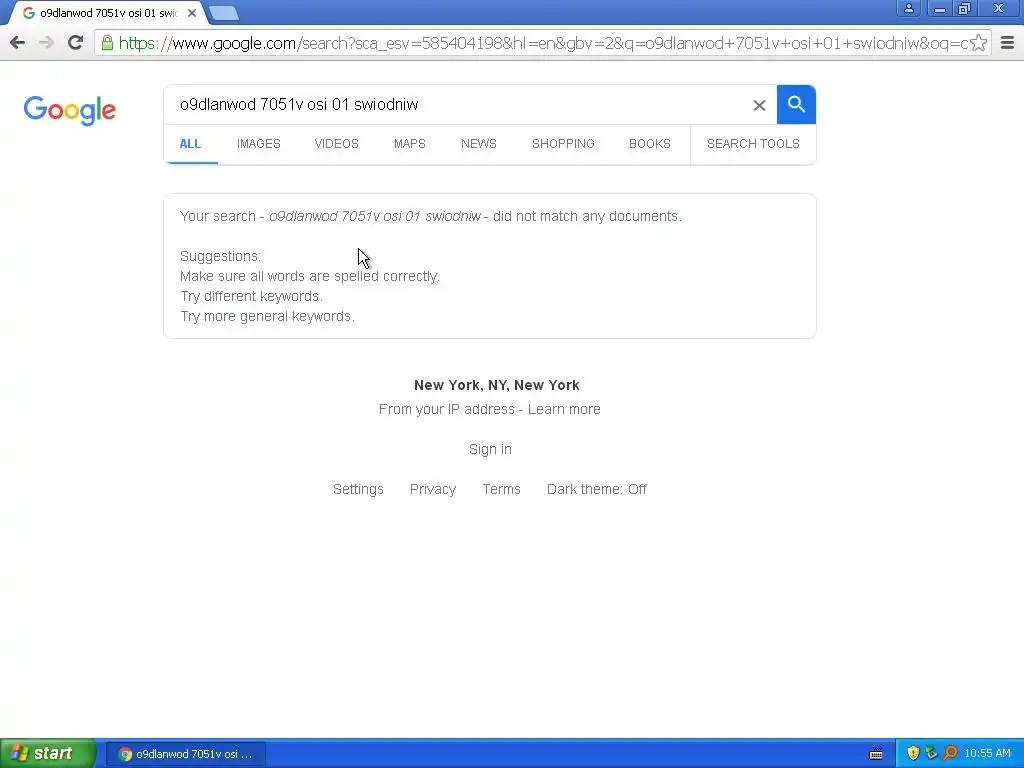Switch to BOOKS results tab
Viewport: 1024px width, 768px height.
(650, 144)
